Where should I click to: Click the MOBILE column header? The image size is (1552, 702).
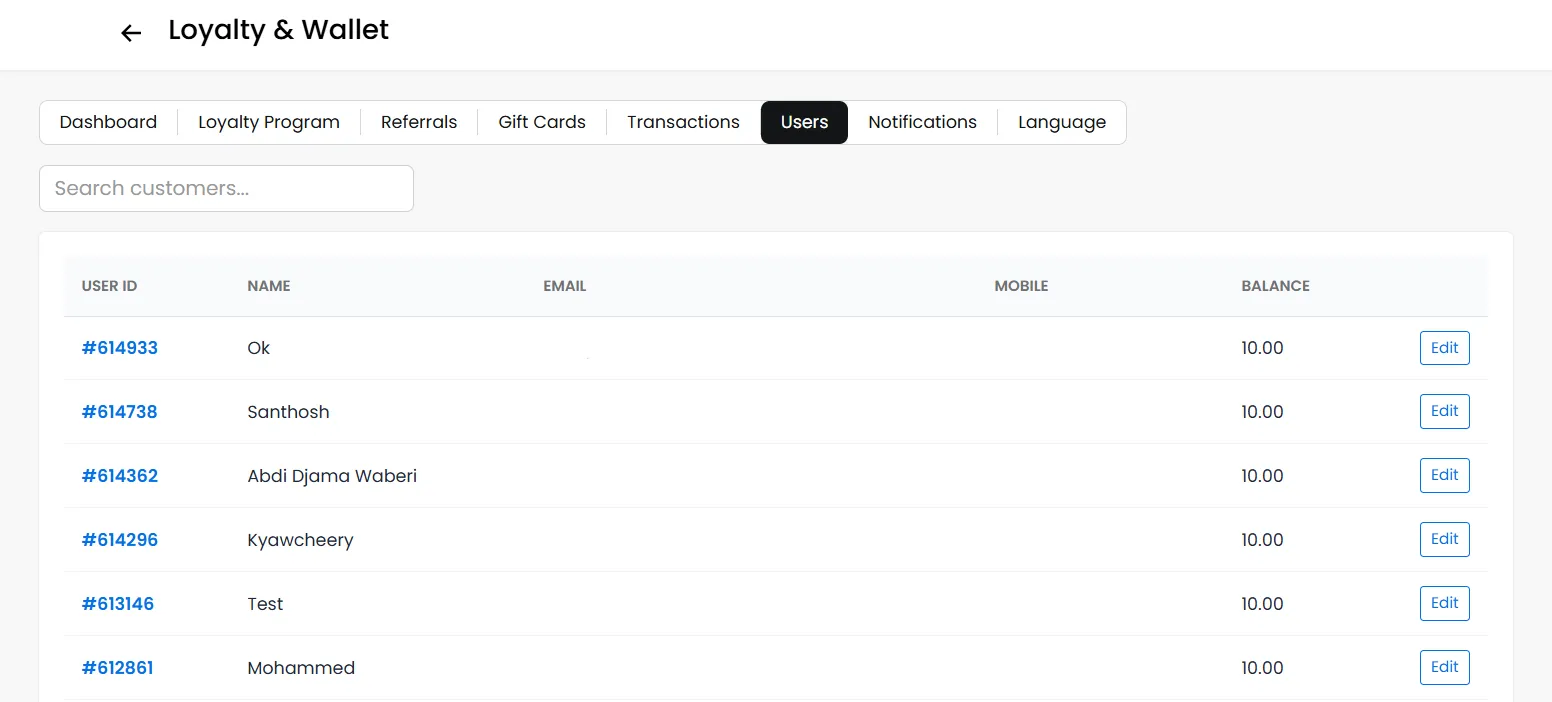1021,286
